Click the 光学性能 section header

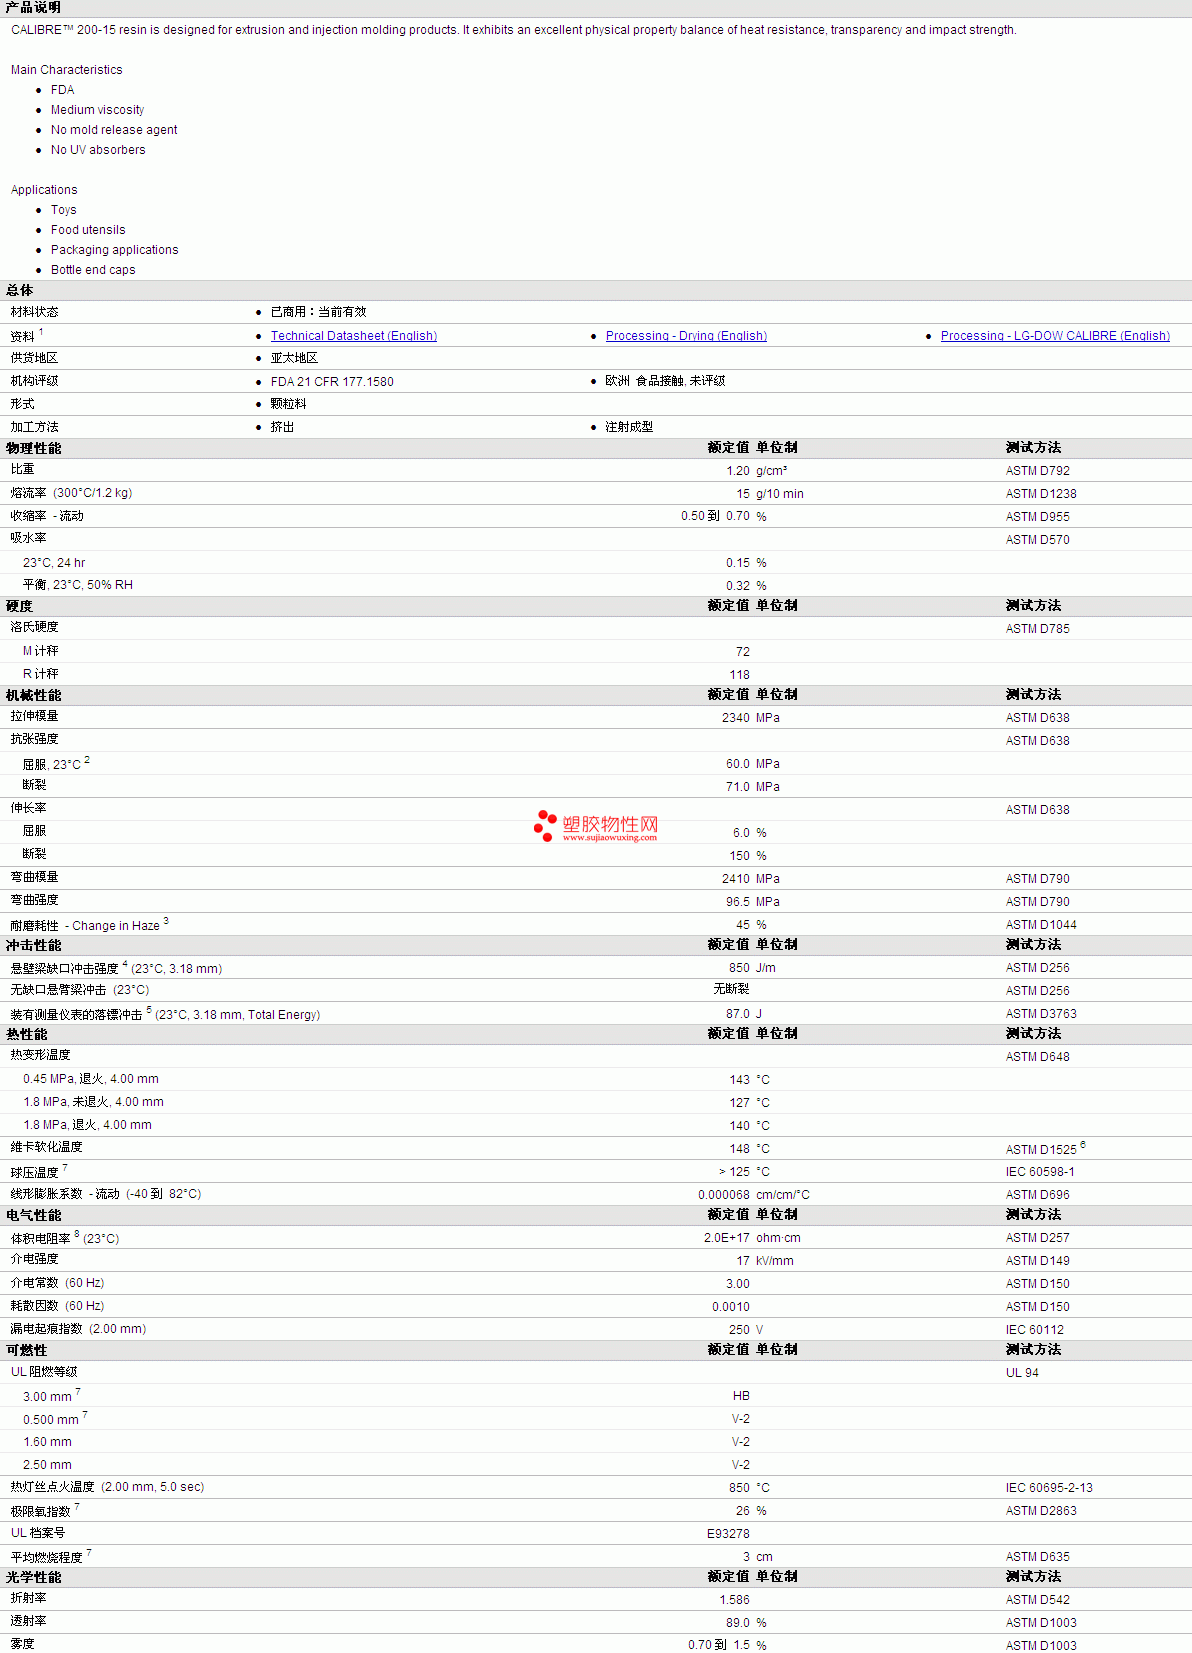click(34, 1577)
